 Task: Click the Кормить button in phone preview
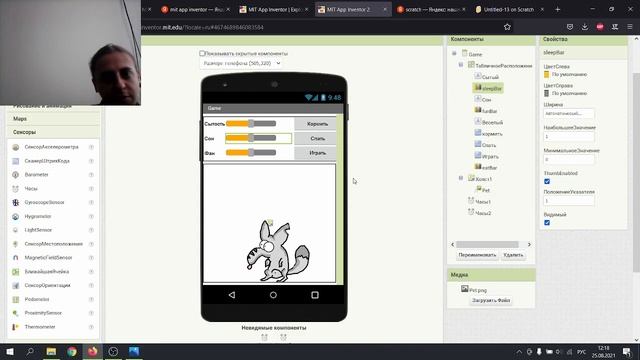316,124
